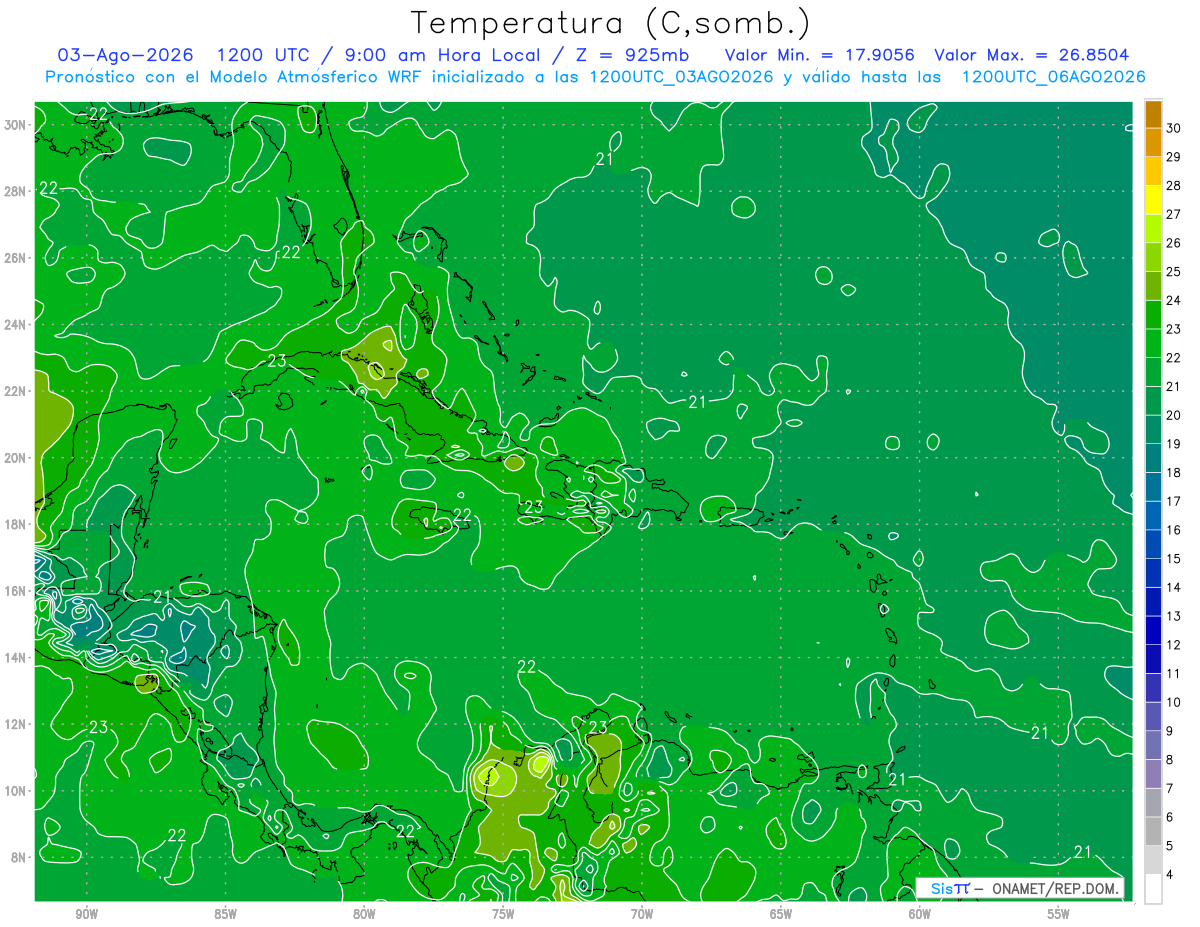Click the longitude axis label 80W
Image resolution: width=1200 pixels, height=927 pixels.
click(x=364, y=914)
